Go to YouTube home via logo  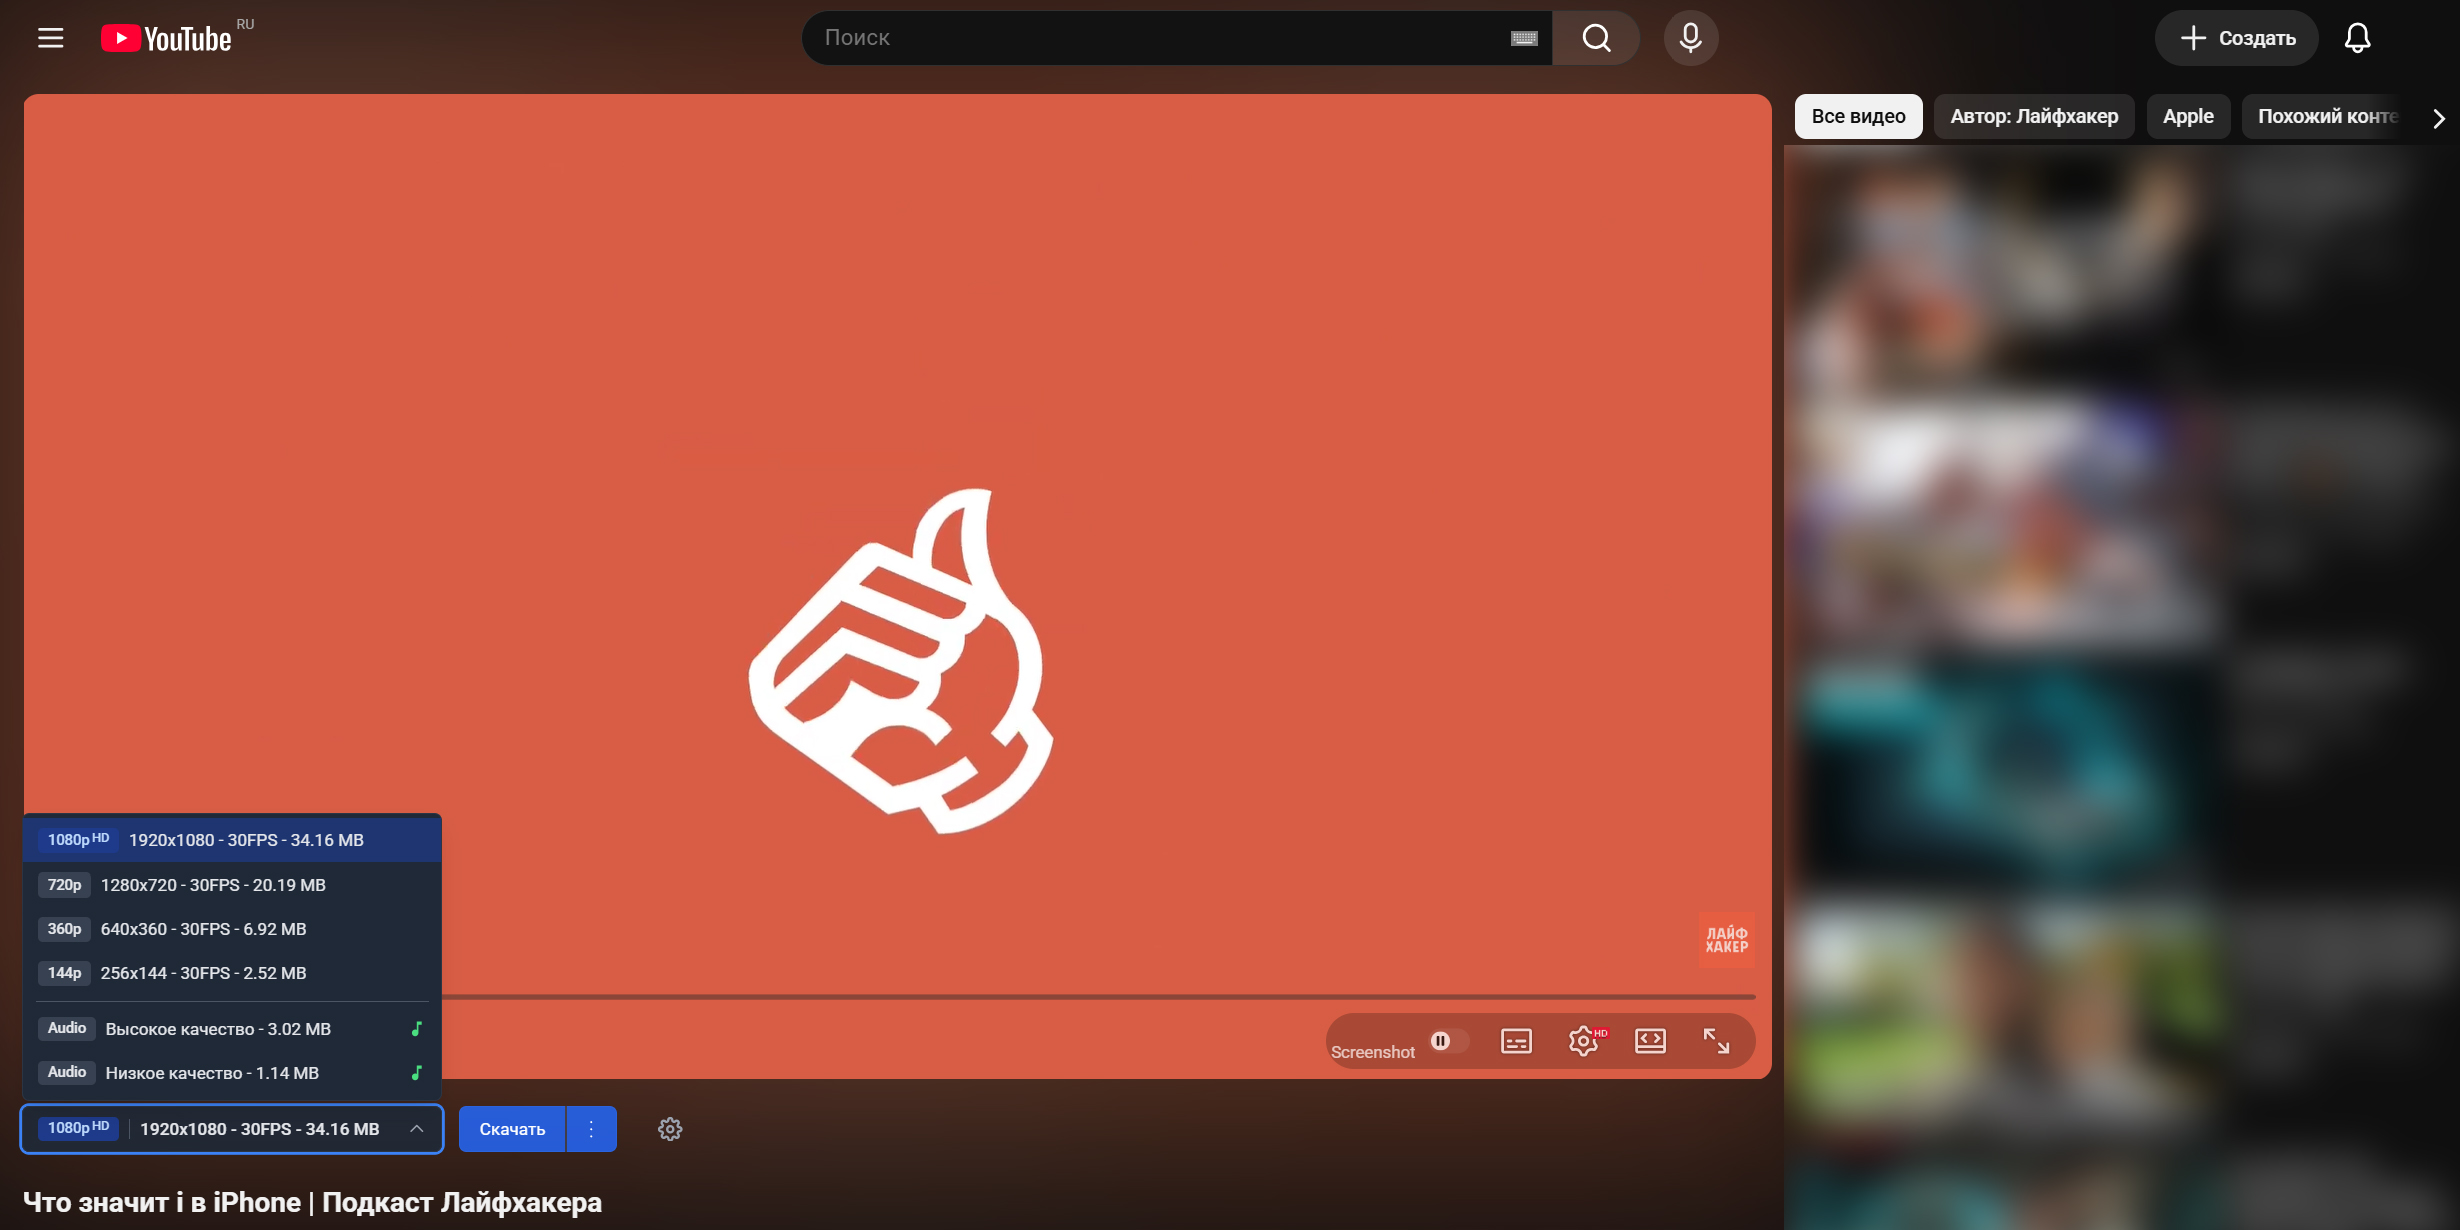point(166,38)
